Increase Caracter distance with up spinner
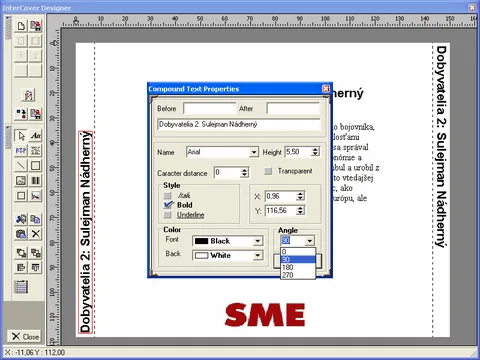The image size is (480, 360). 244,170
